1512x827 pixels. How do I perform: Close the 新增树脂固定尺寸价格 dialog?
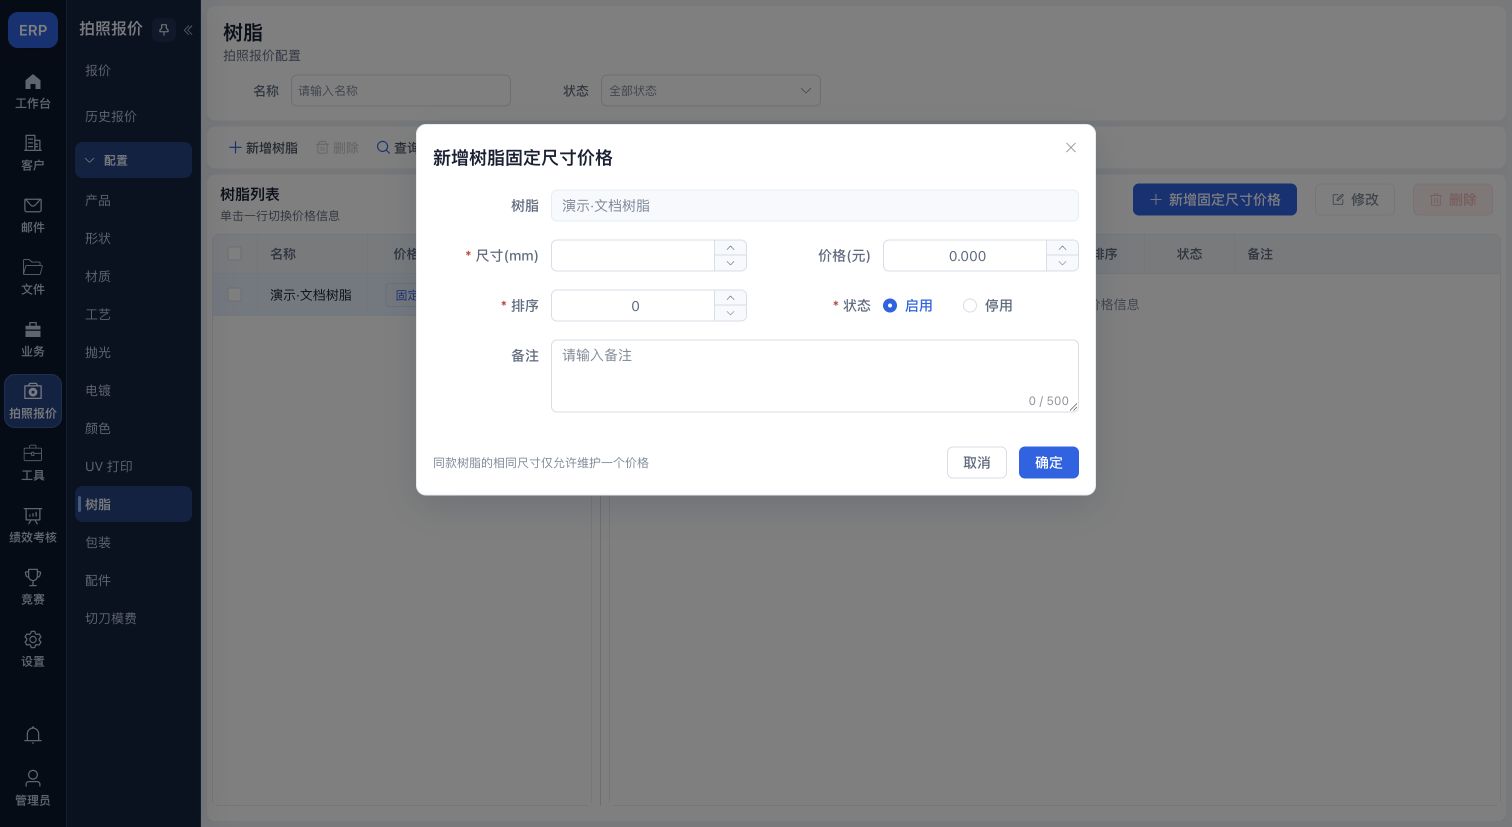(1071, 148)
